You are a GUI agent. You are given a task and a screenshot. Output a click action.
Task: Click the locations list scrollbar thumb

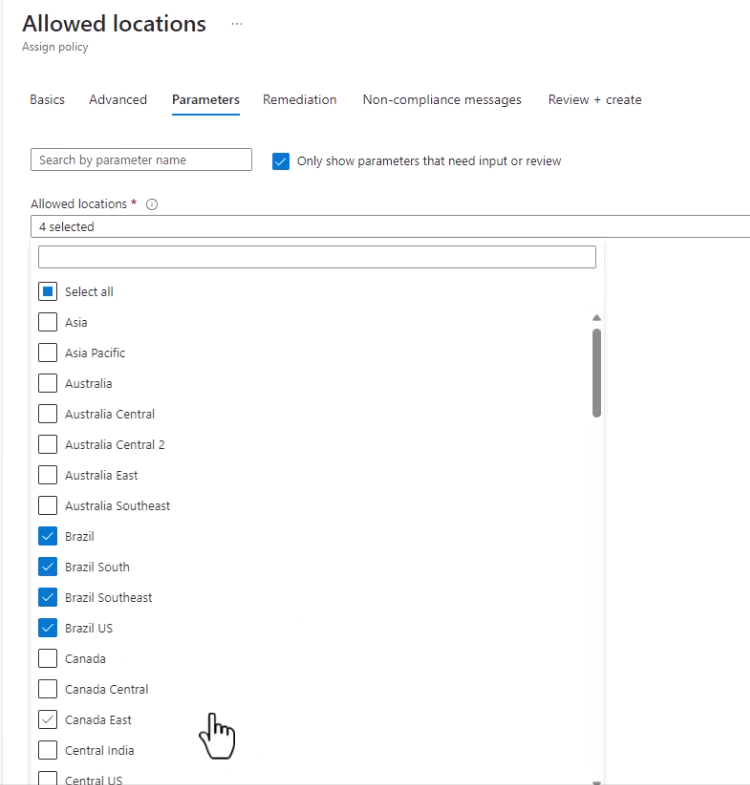click(x=596, y=373)
